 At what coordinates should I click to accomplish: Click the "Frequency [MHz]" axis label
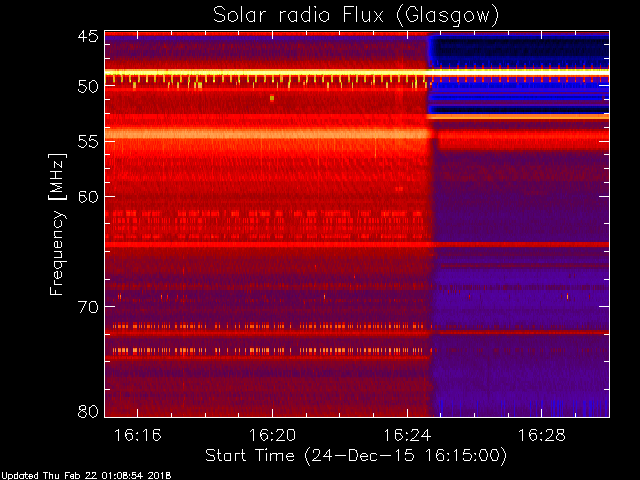point(57,224)
